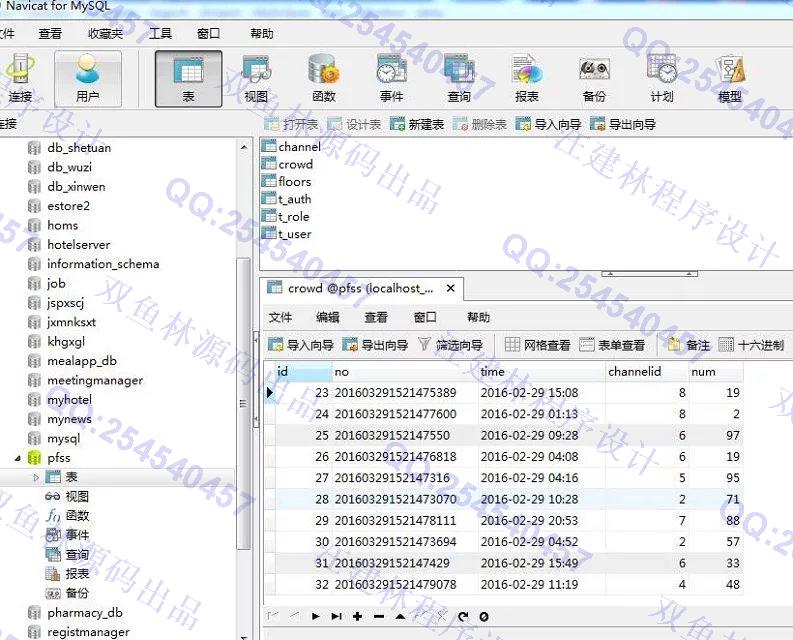This screenshot has width=793, height=640.
Task: Click the channelid column header
Action: 647,371
